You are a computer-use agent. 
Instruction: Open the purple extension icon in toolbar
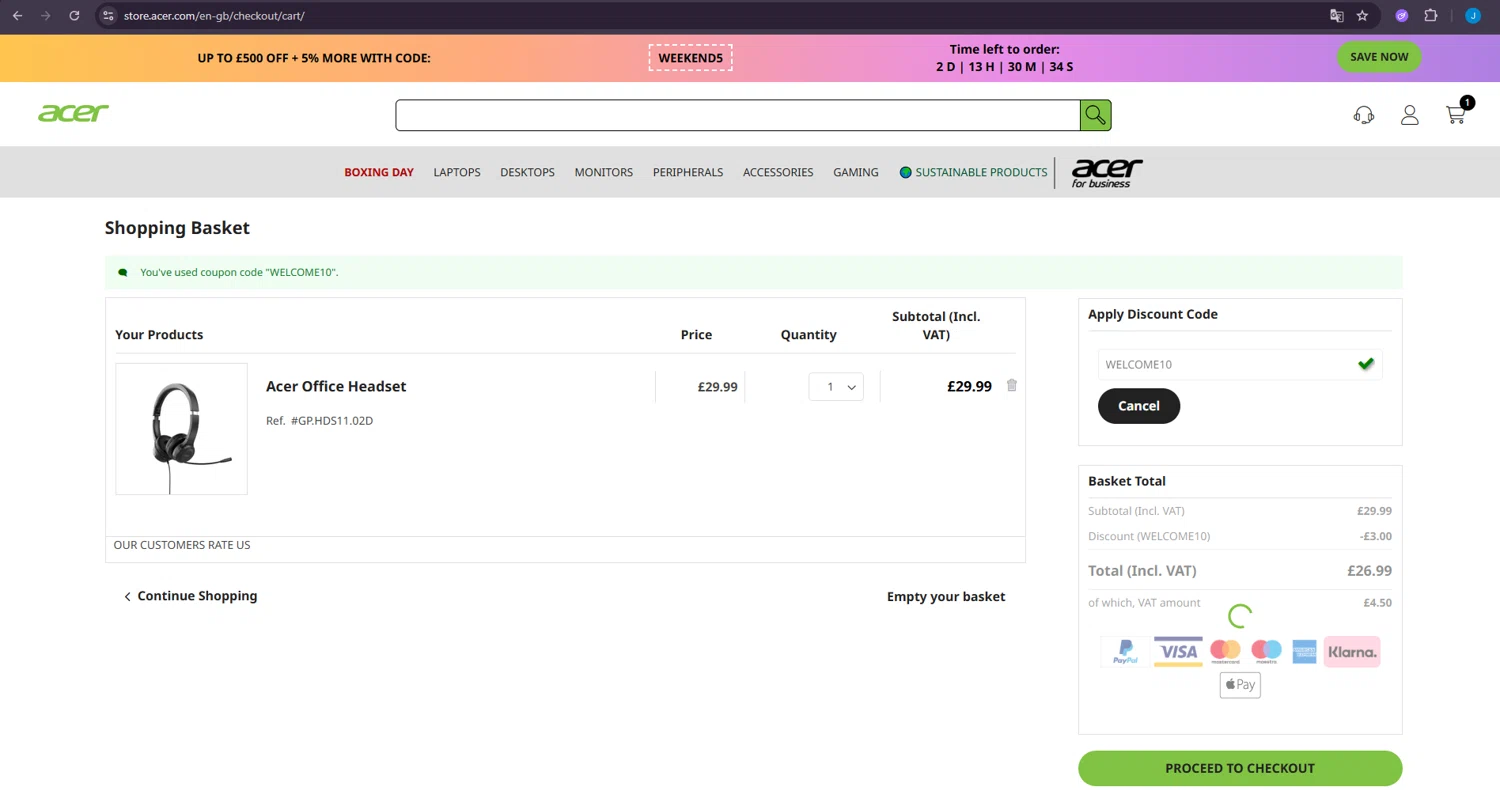pos(1402,16)
